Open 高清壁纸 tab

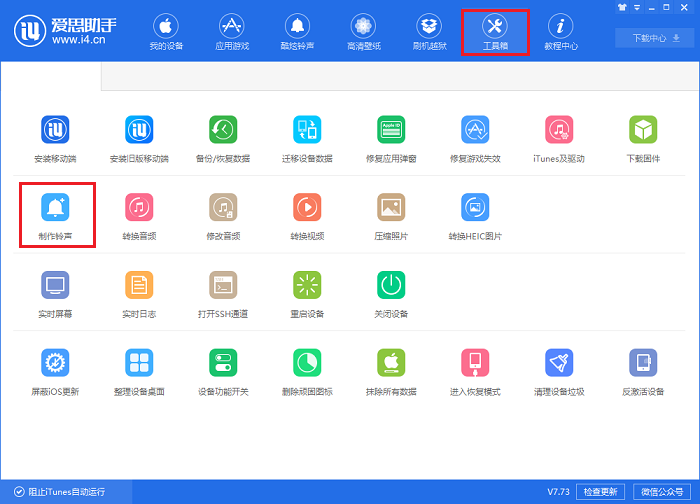[363, 32]
